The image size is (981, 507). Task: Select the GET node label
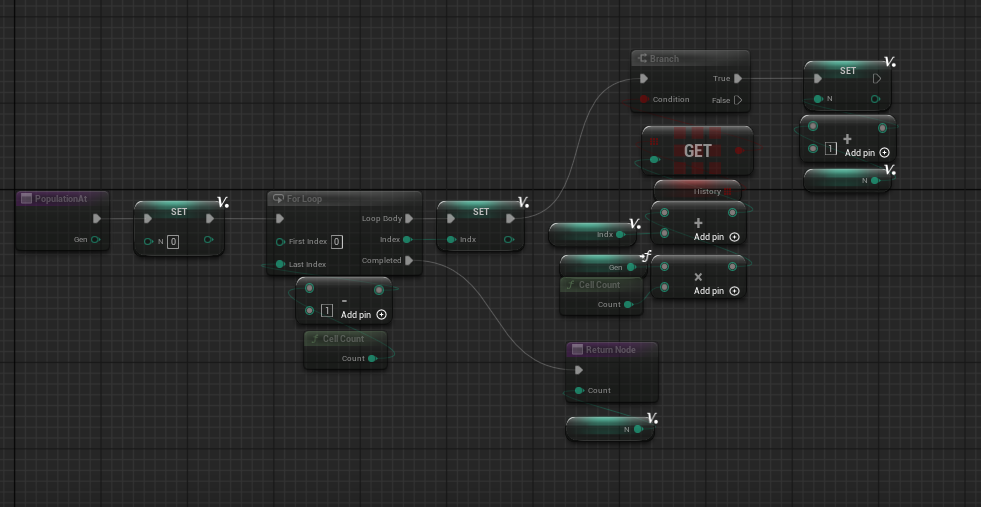[x=698, y=151]
